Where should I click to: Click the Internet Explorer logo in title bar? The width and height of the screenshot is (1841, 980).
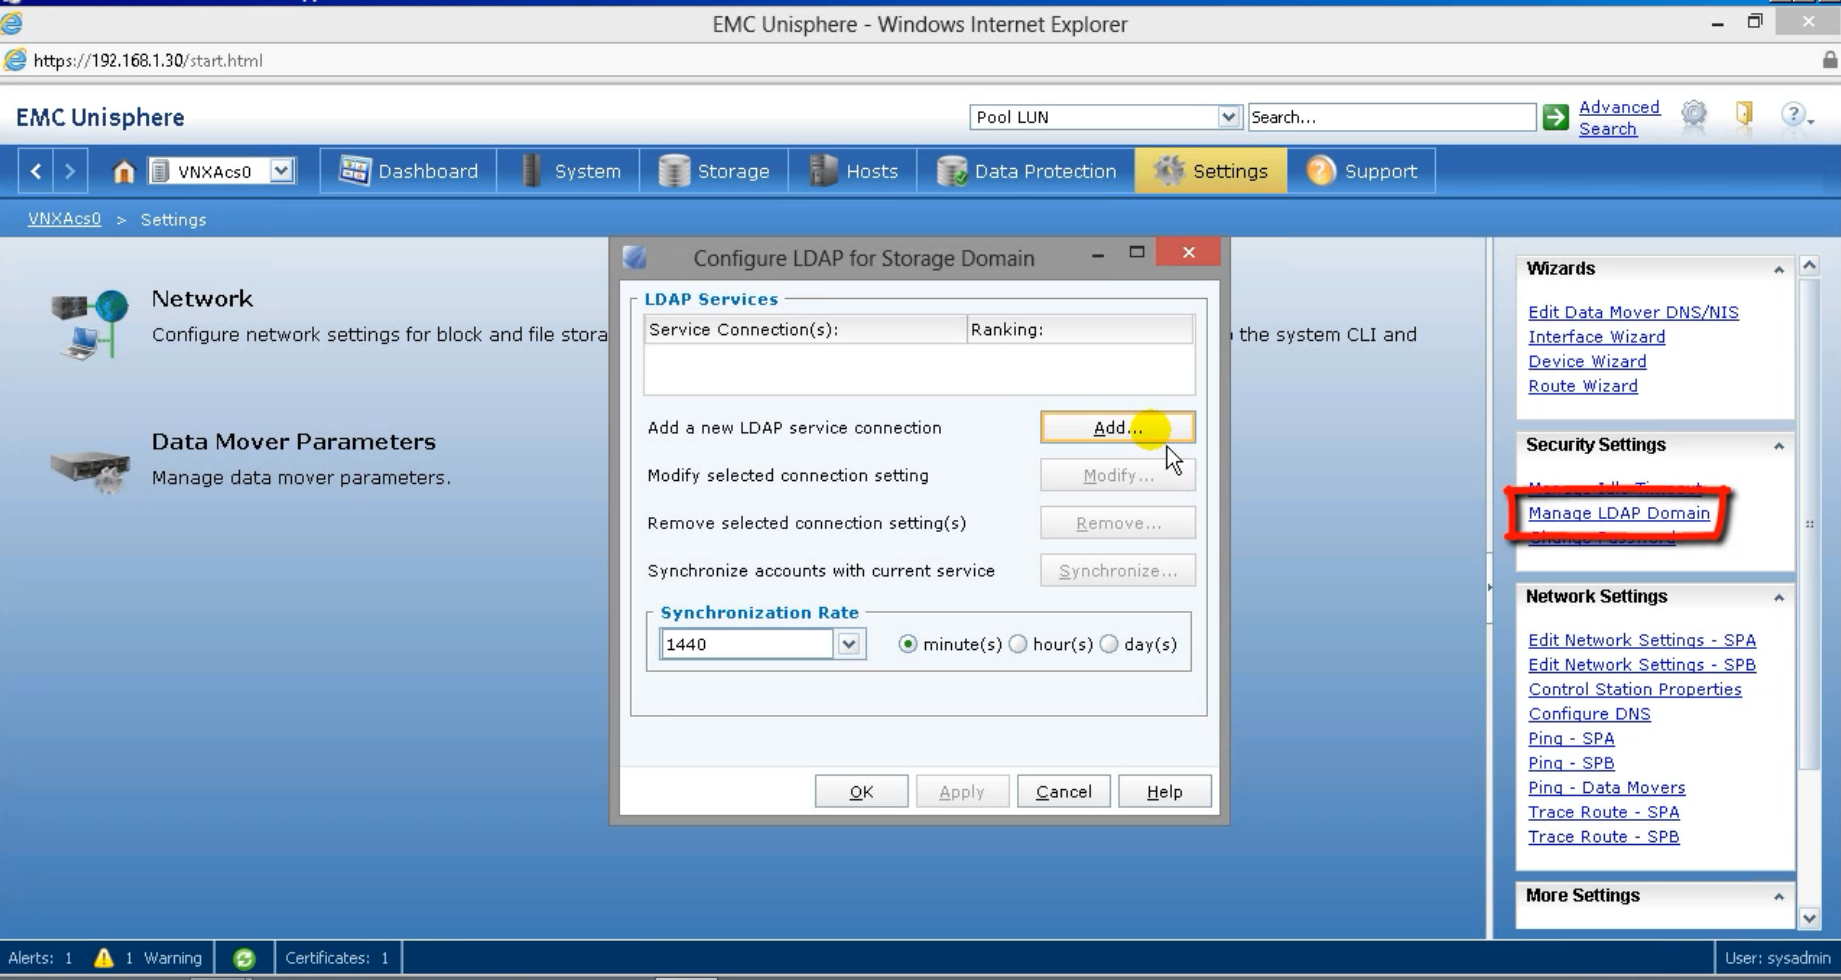tap(13, 24)
